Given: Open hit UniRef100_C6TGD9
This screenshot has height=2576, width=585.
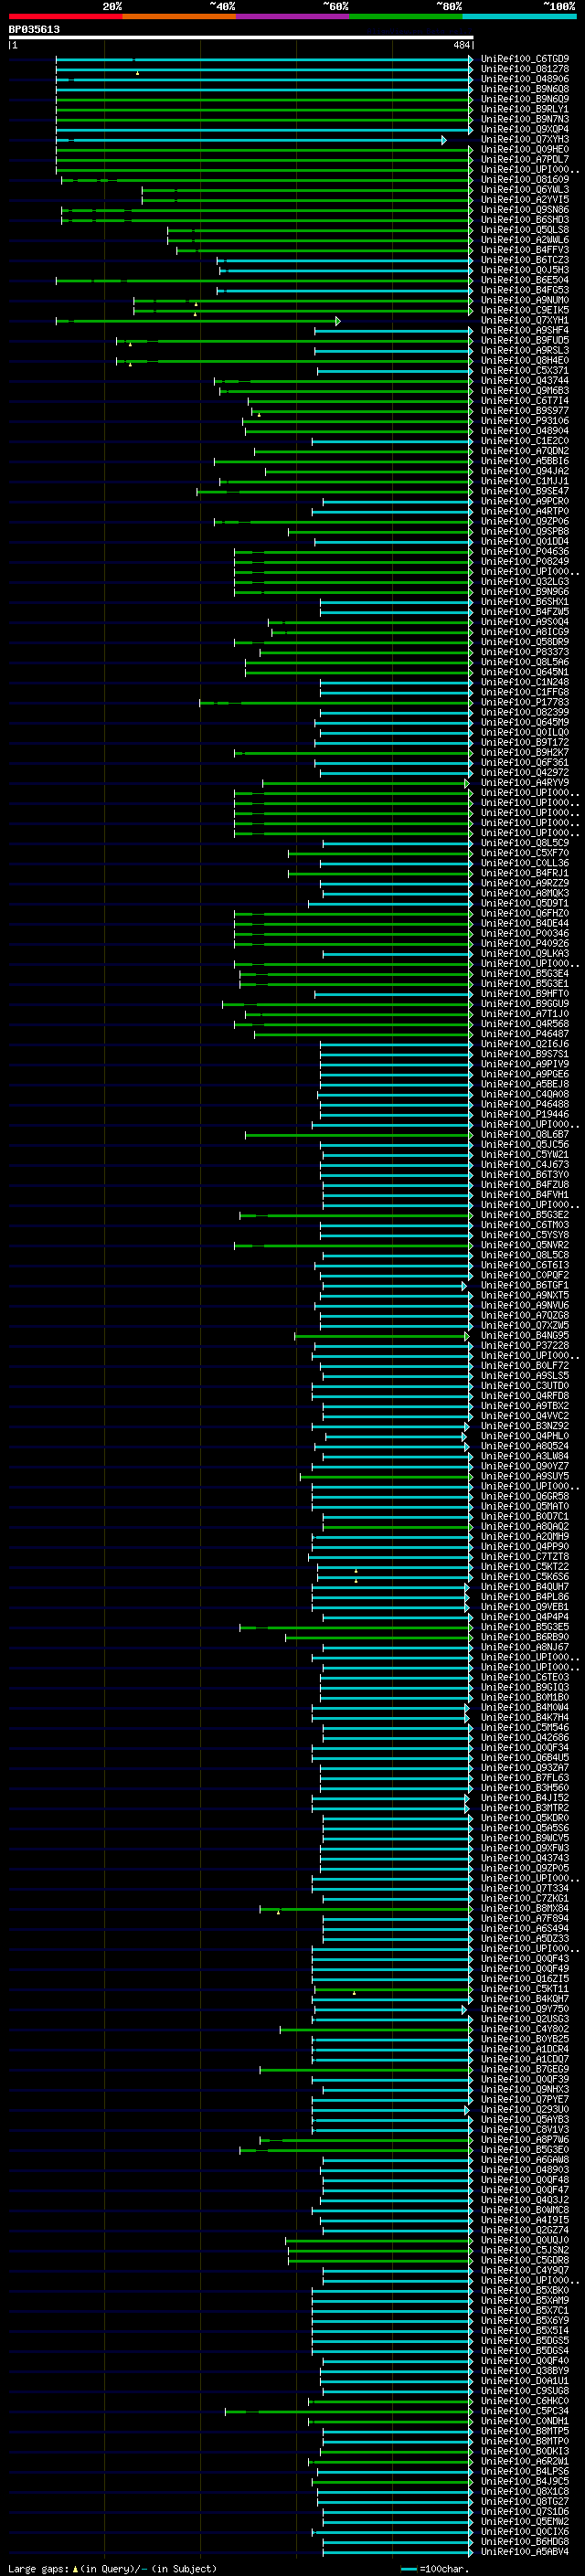Looking at the screenshot, I should coord(525,59).
